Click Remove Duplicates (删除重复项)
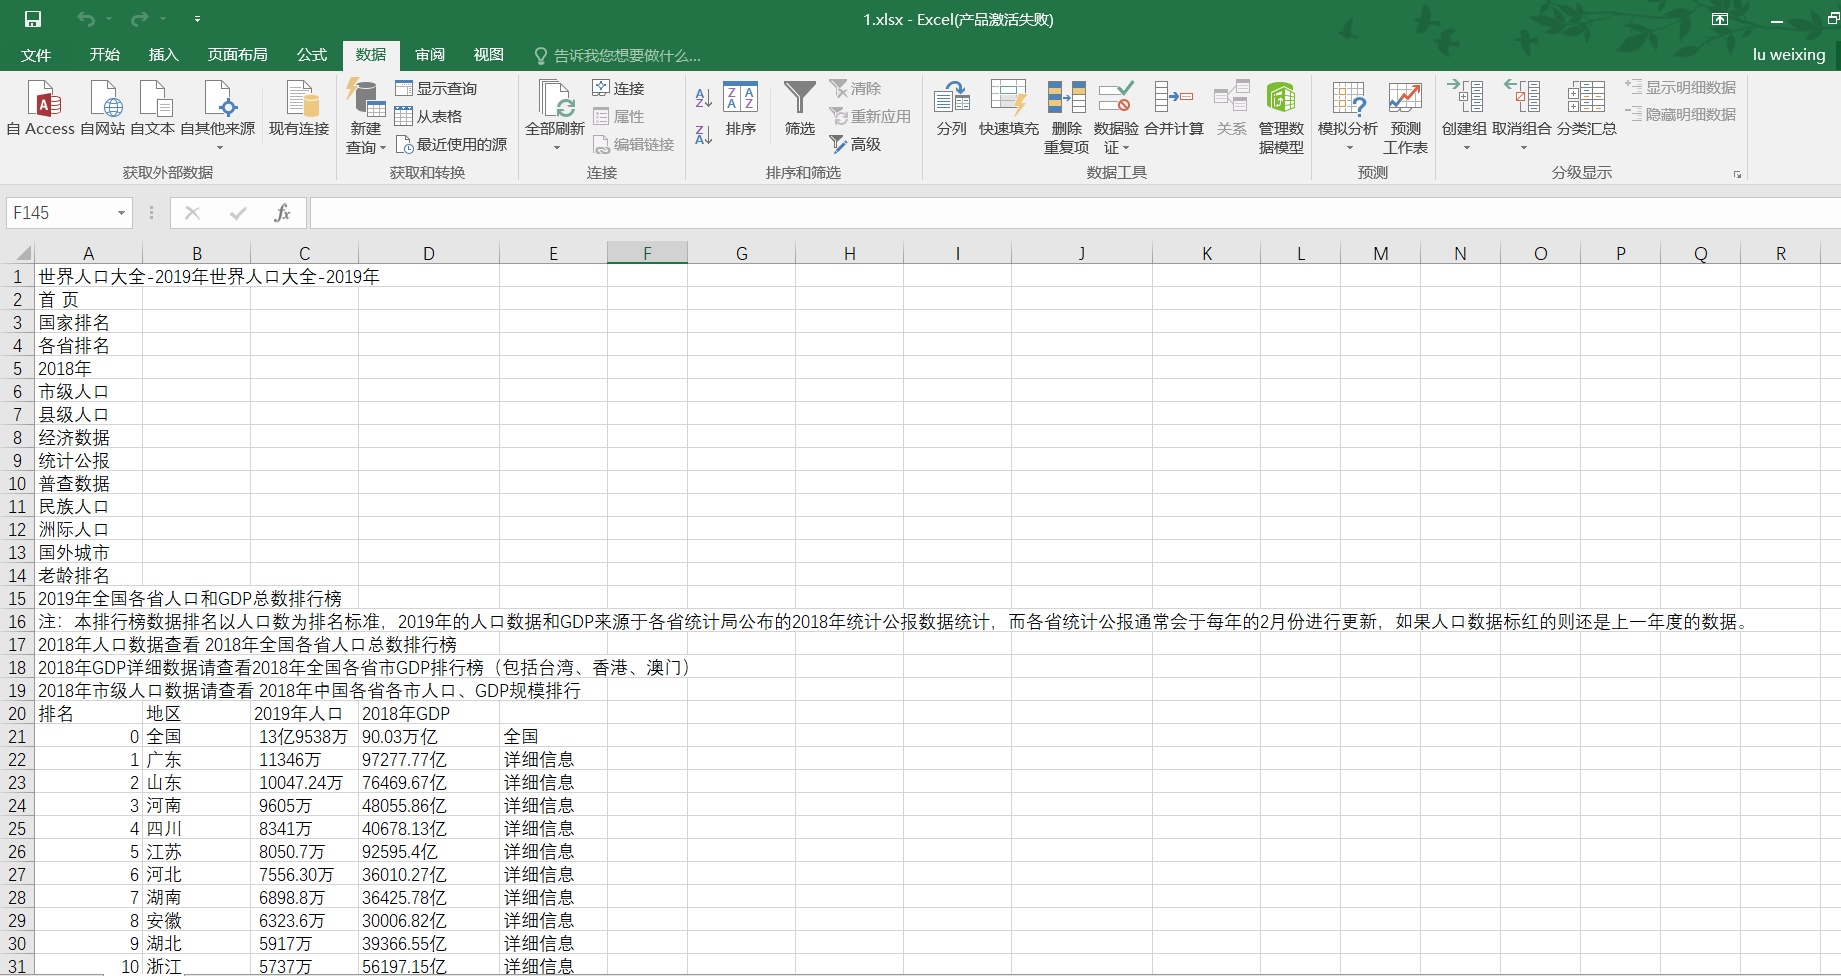 click(x=1067, y=117)
